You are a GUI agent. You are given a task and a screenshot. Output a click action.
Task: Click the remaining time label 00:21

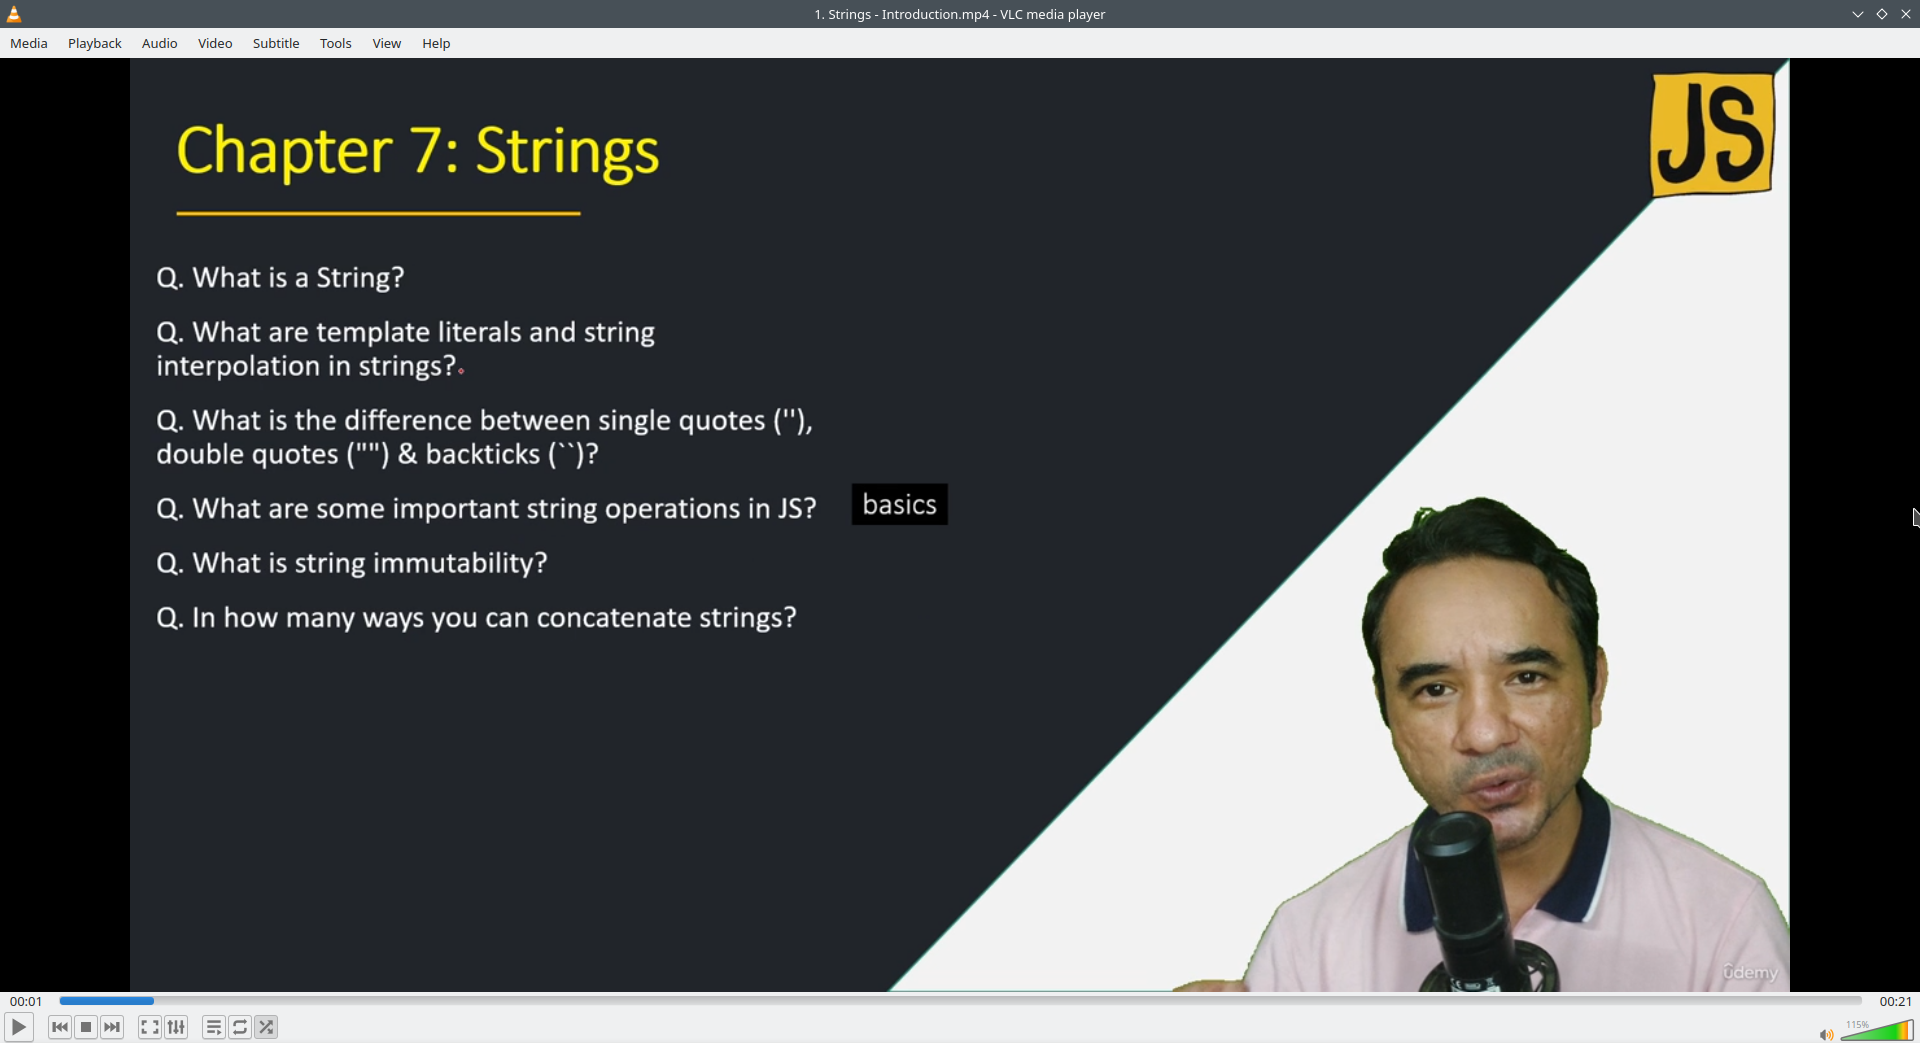coord(1895,1001)
